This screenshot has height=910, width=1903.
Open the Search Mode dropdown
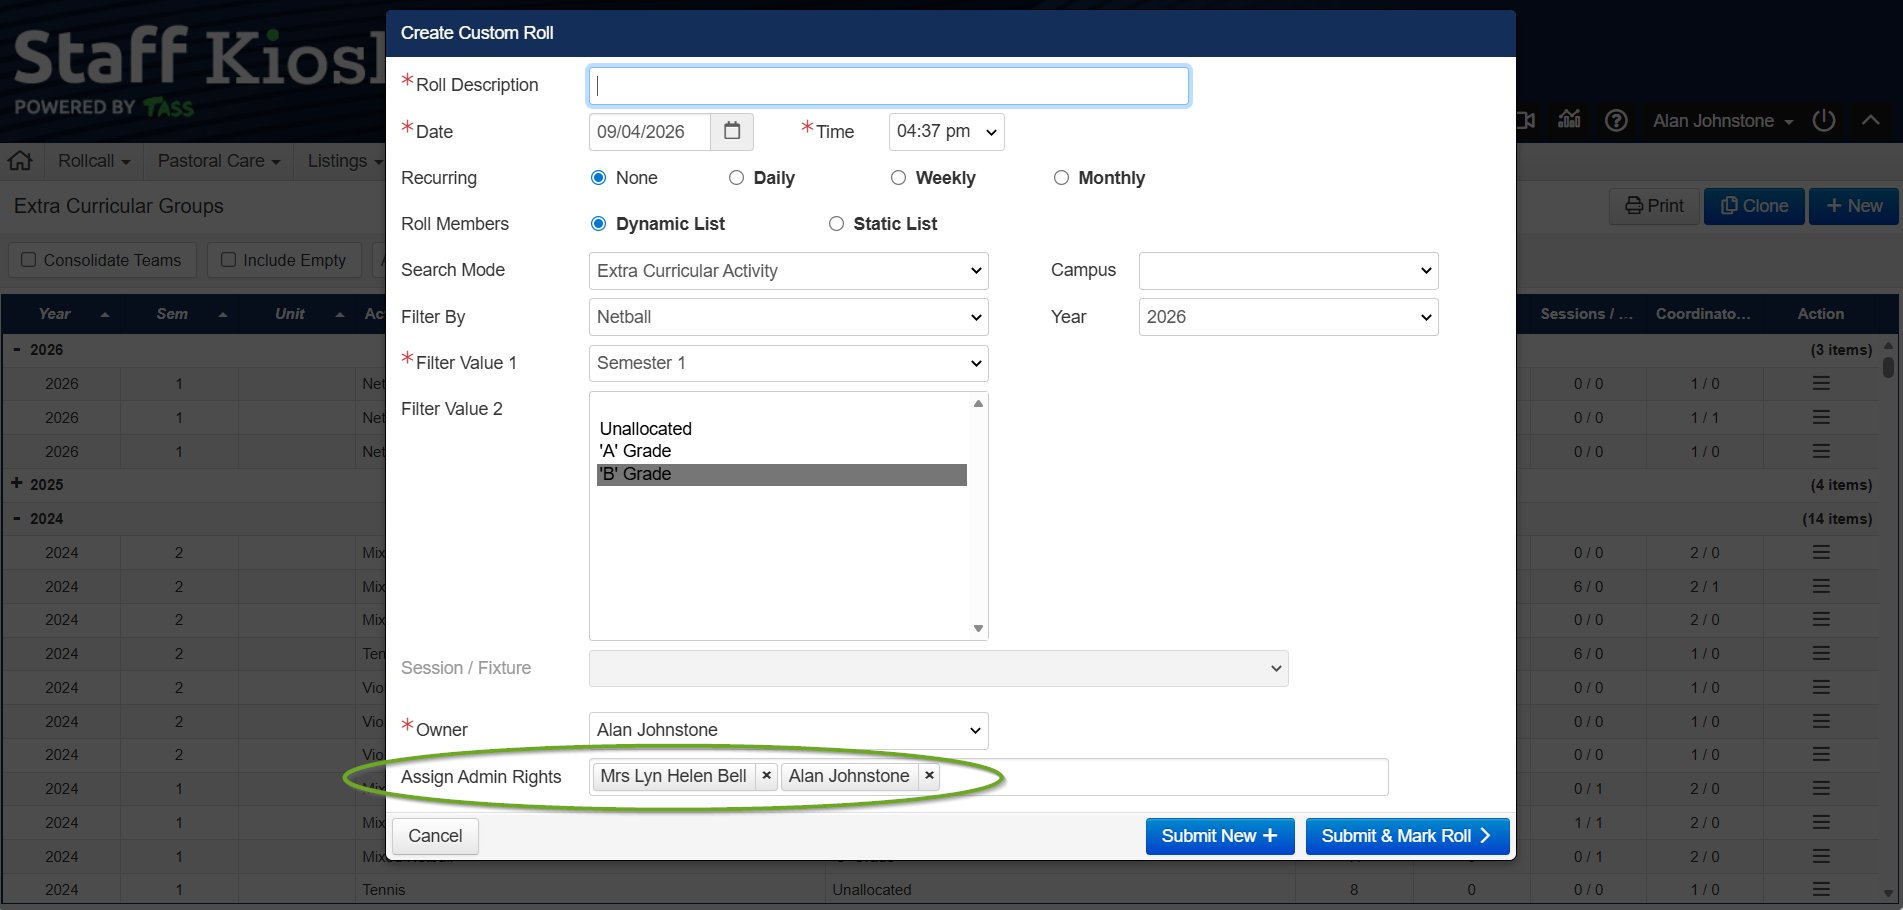[x=788, y=271]
